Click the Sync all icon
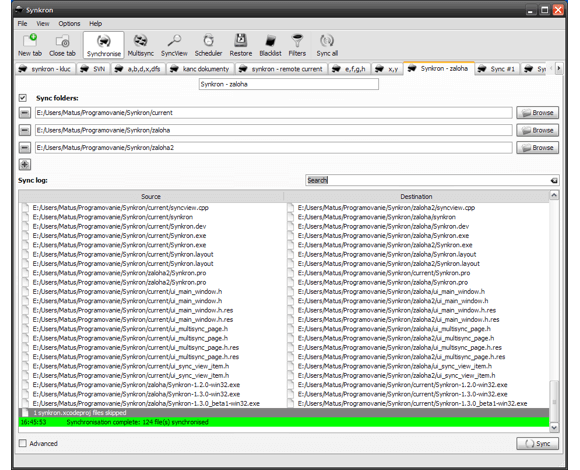Screen dimensions: 580x470 [x=327, y=45]
